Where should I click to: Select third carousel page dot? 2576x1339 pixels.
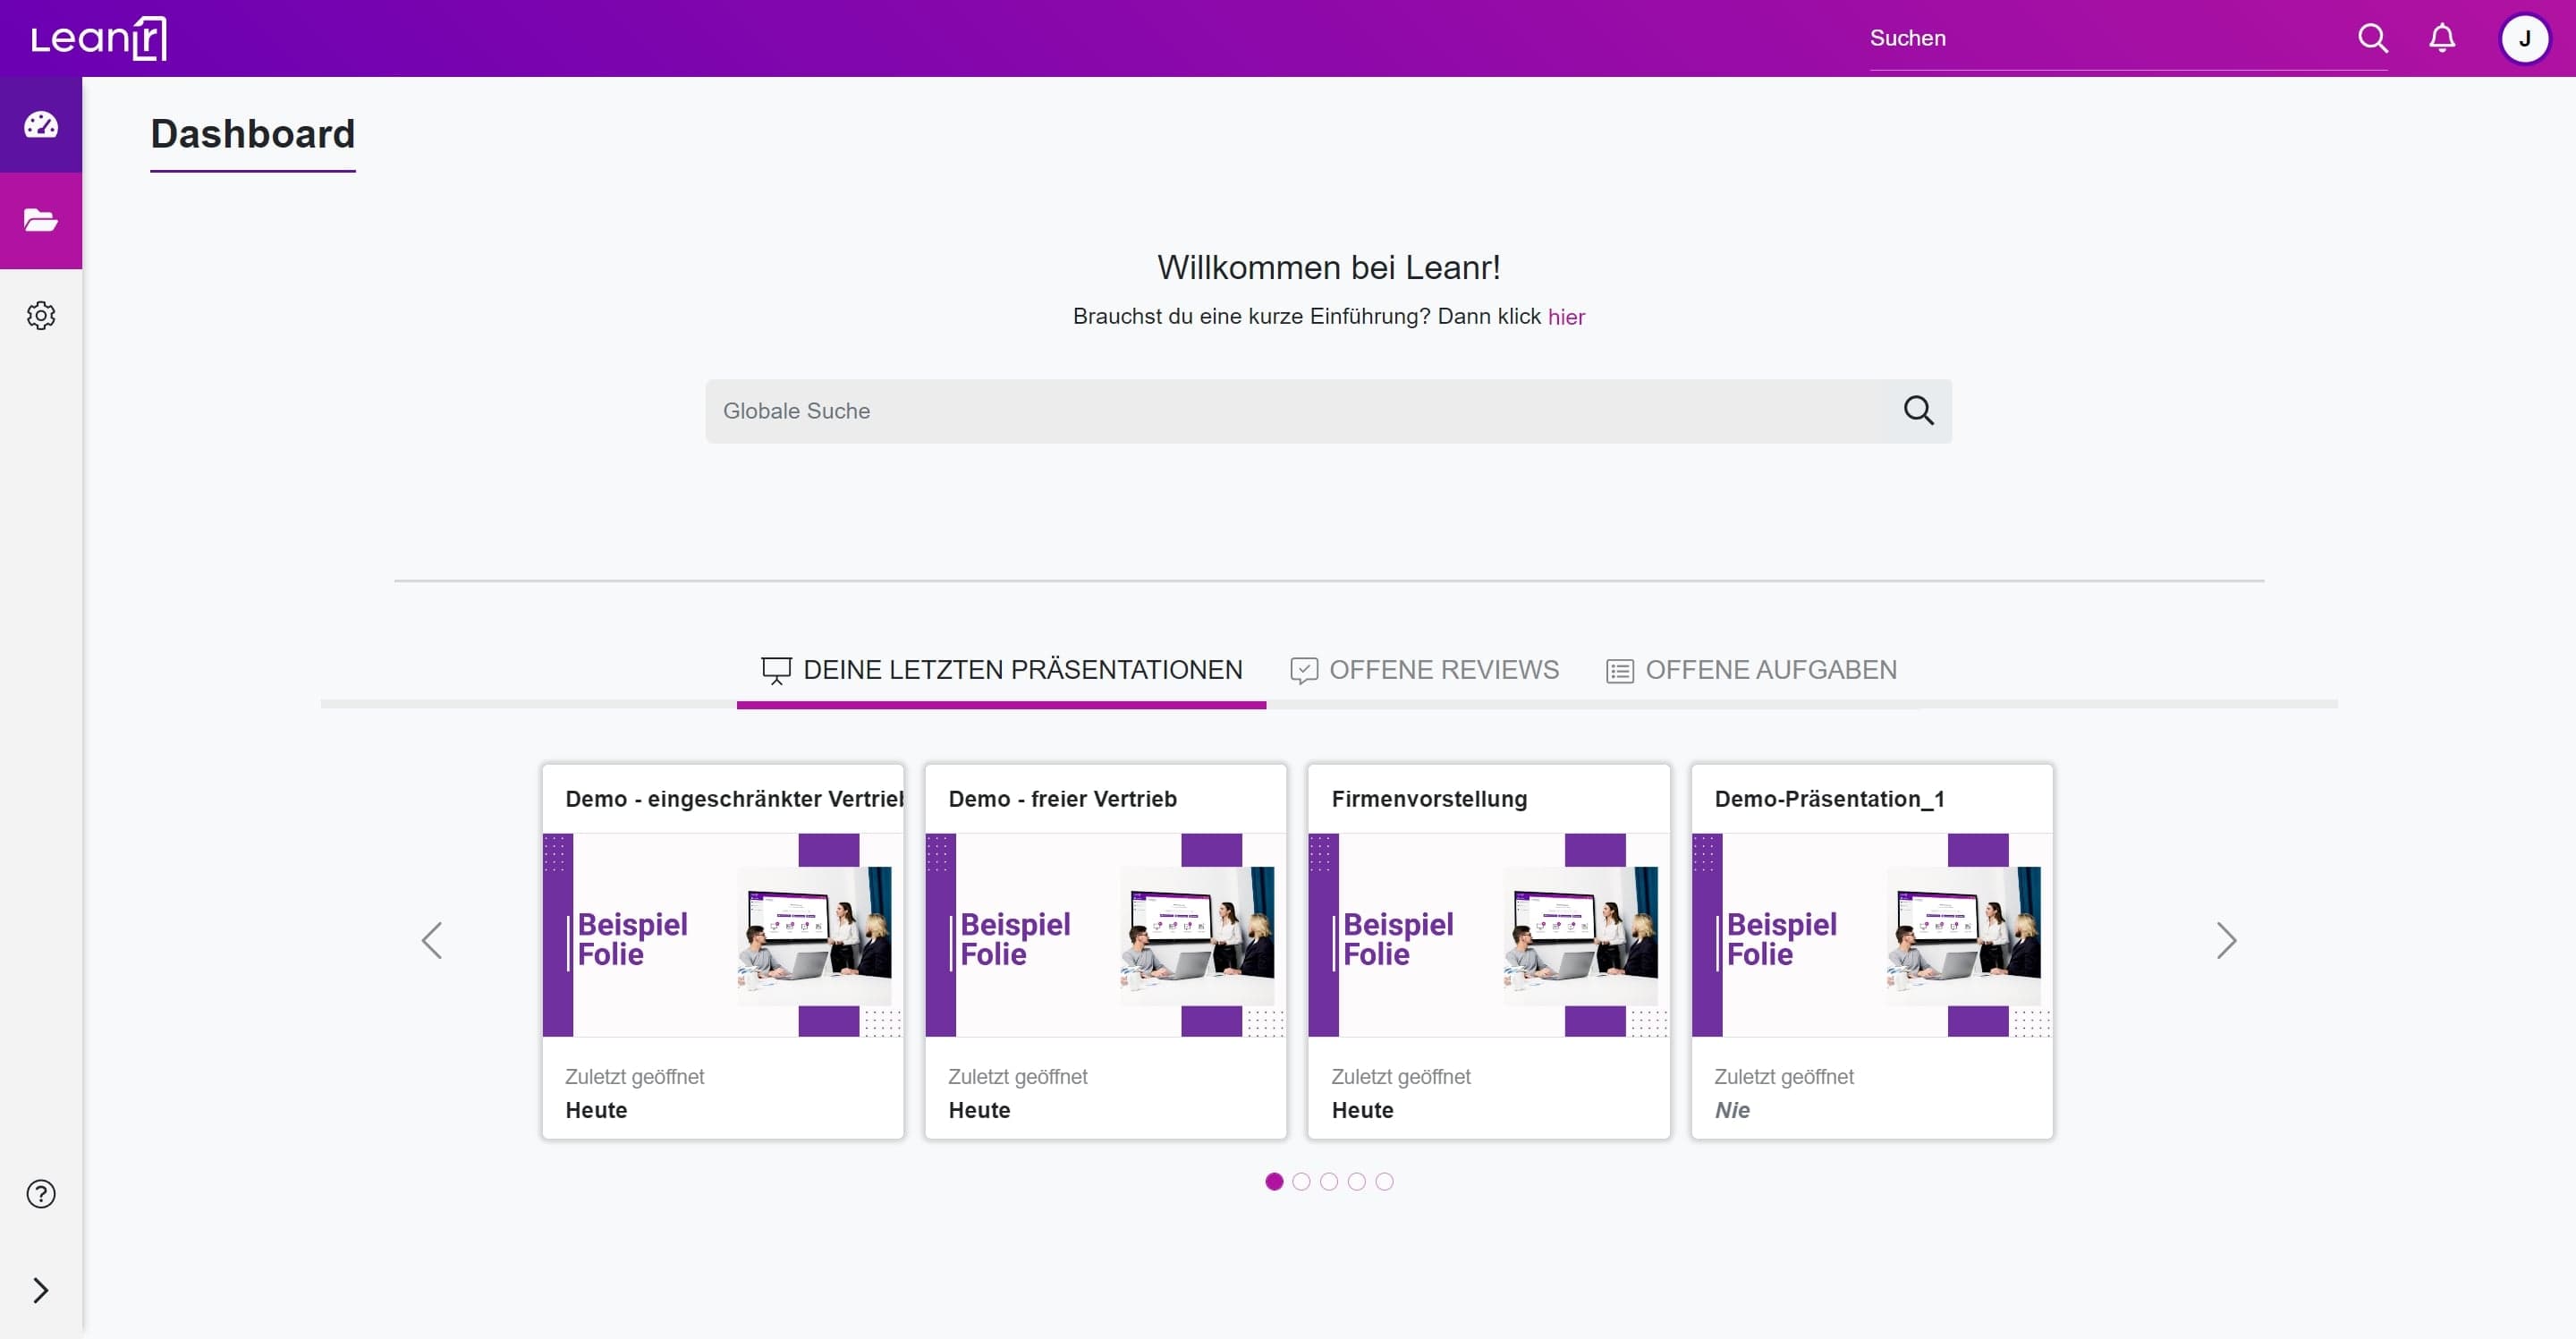pos(1329,1181)
